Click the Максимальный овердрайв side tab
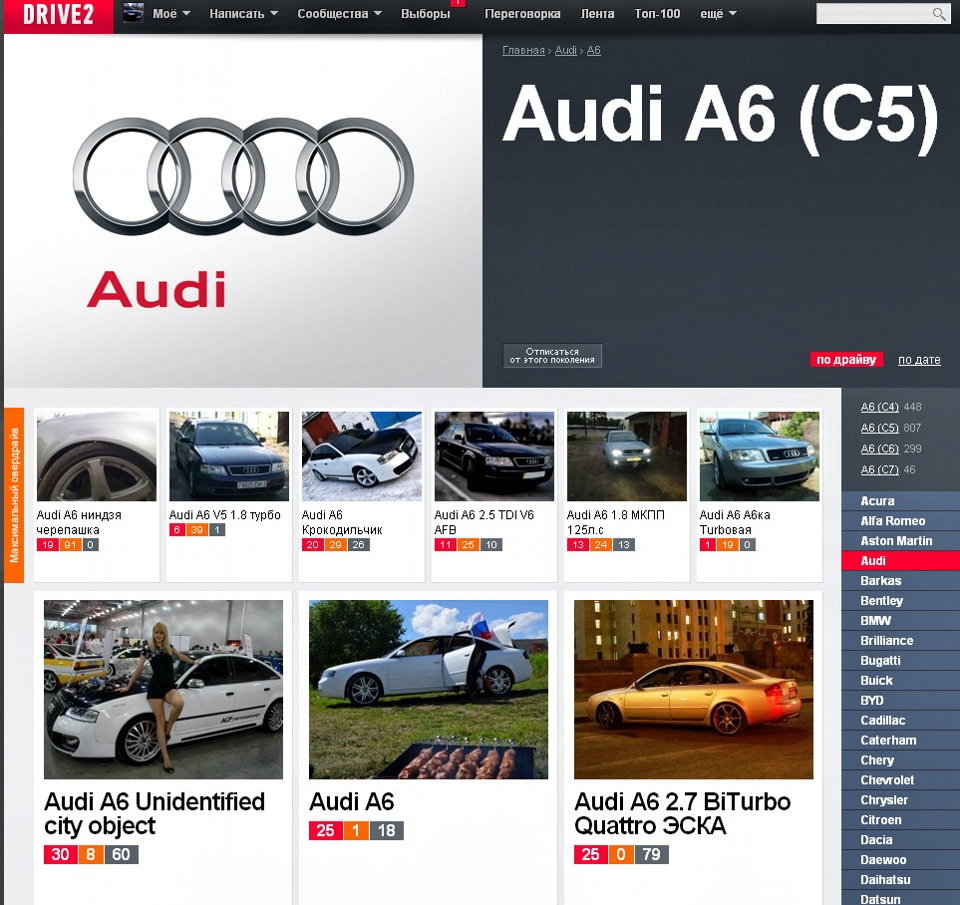 13,495
